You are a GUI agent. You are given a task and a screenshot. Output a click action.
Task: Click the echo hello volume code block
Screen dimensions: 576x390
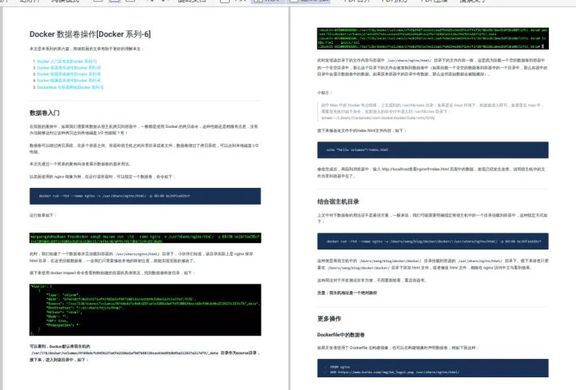pyautogui.click(x=433, y=150)
